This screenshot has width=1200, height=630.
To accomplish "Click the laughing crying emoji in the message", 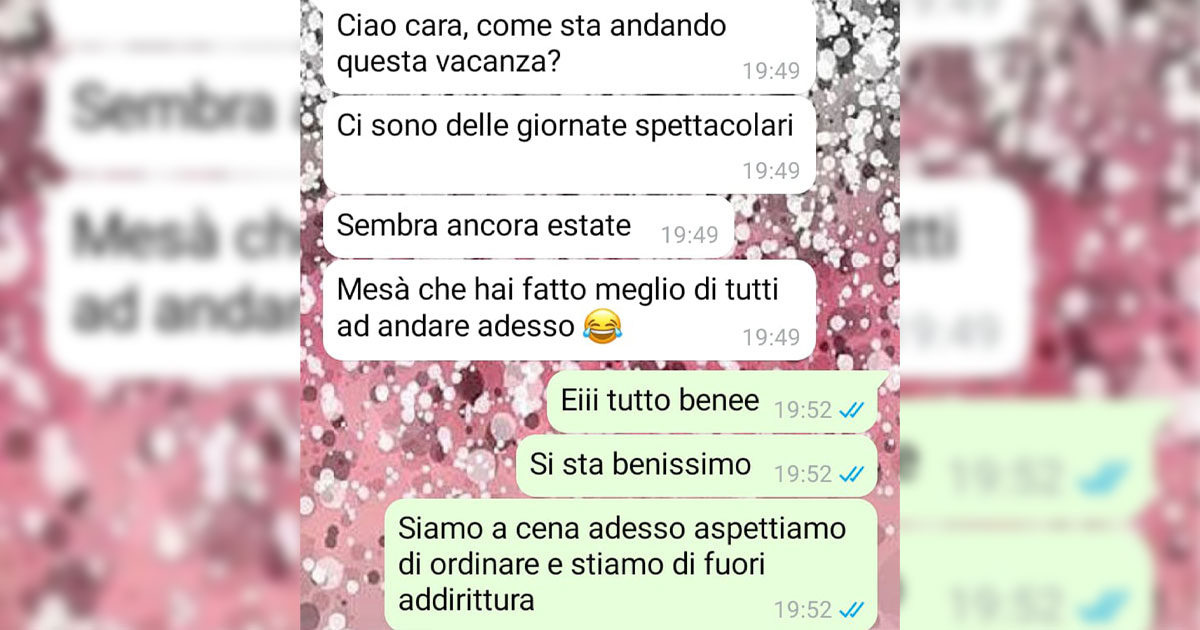I will point(600,324).
